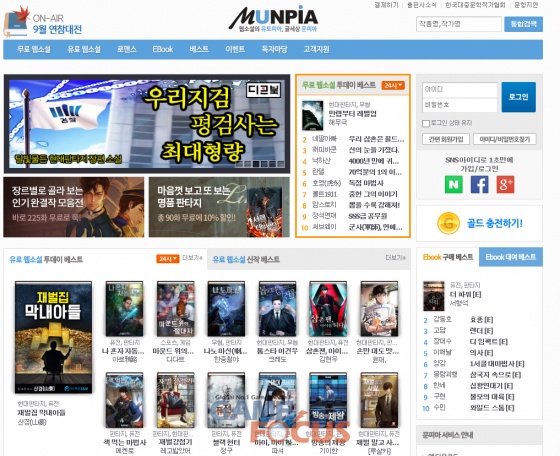The width and height of the screenshot is (560, 456).
Task: Open the 나노 마신 cover image
Action: coord(226,309)
